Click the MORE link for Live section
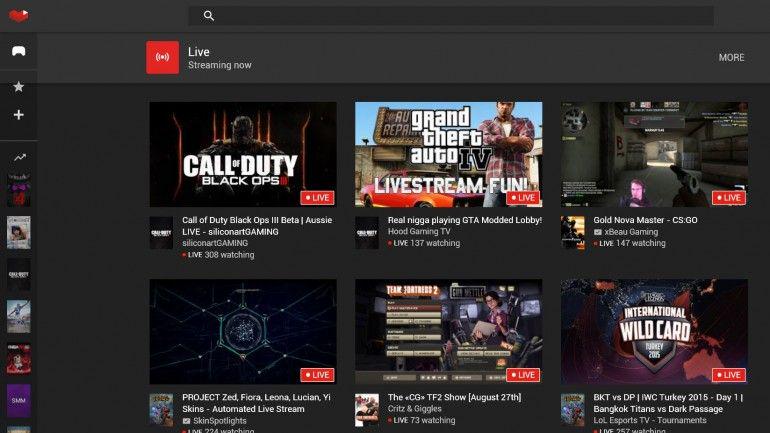770x433 pixels. click(731, 57)
